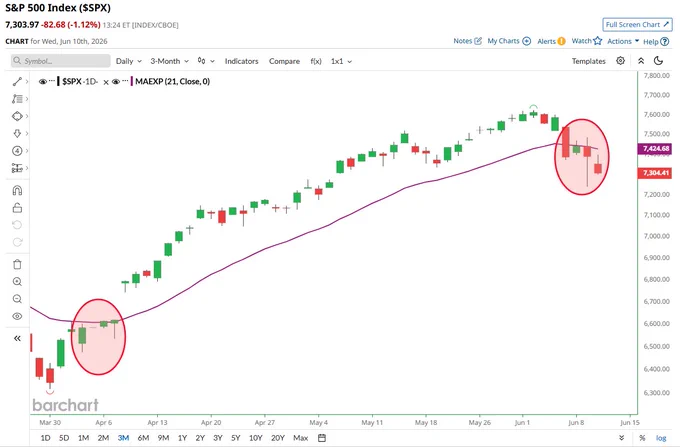Viewport: 680px width, 447px height.
Task: Click the 7,304.41 current price label
Action: (655, 173)
